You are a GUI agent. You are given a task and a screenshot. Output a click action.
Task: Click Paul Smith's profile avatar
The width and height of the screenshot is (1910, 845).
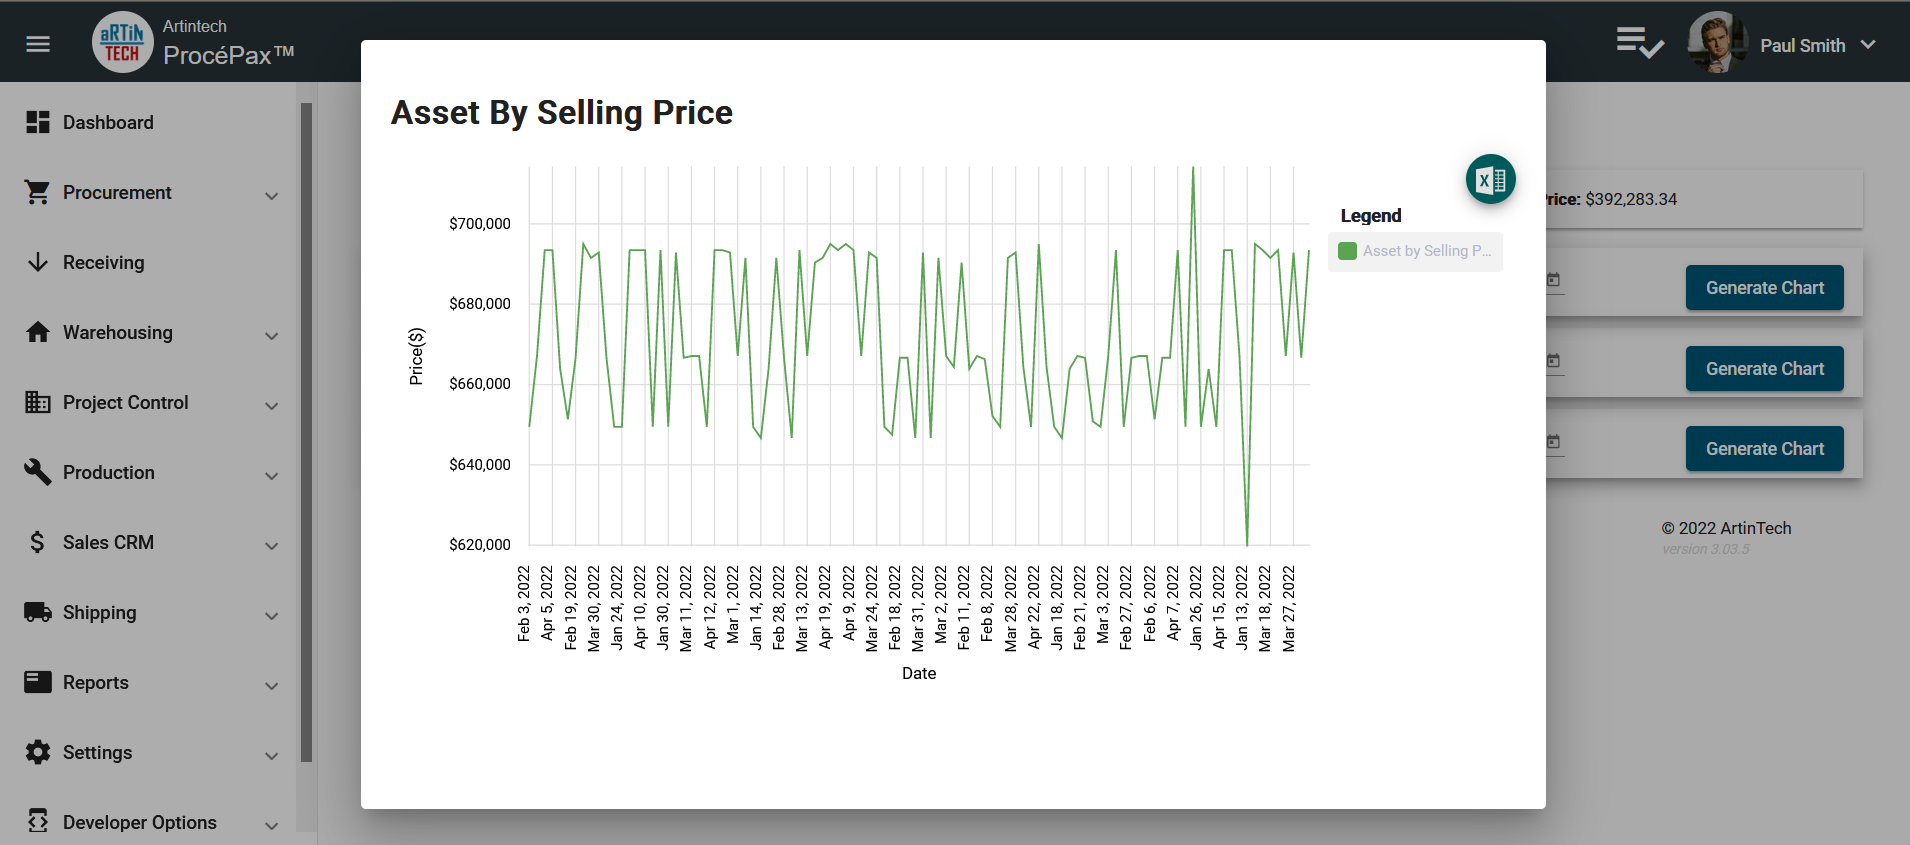click(x=1717, y=43)
